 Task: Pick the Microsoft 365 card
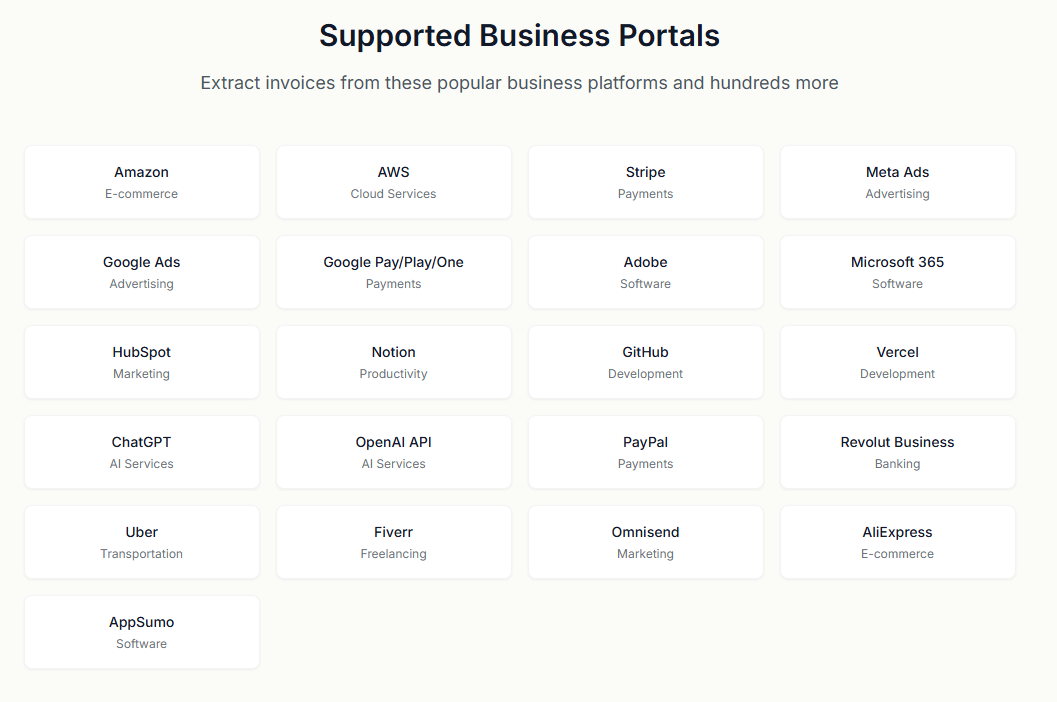(x=898, y=272)
